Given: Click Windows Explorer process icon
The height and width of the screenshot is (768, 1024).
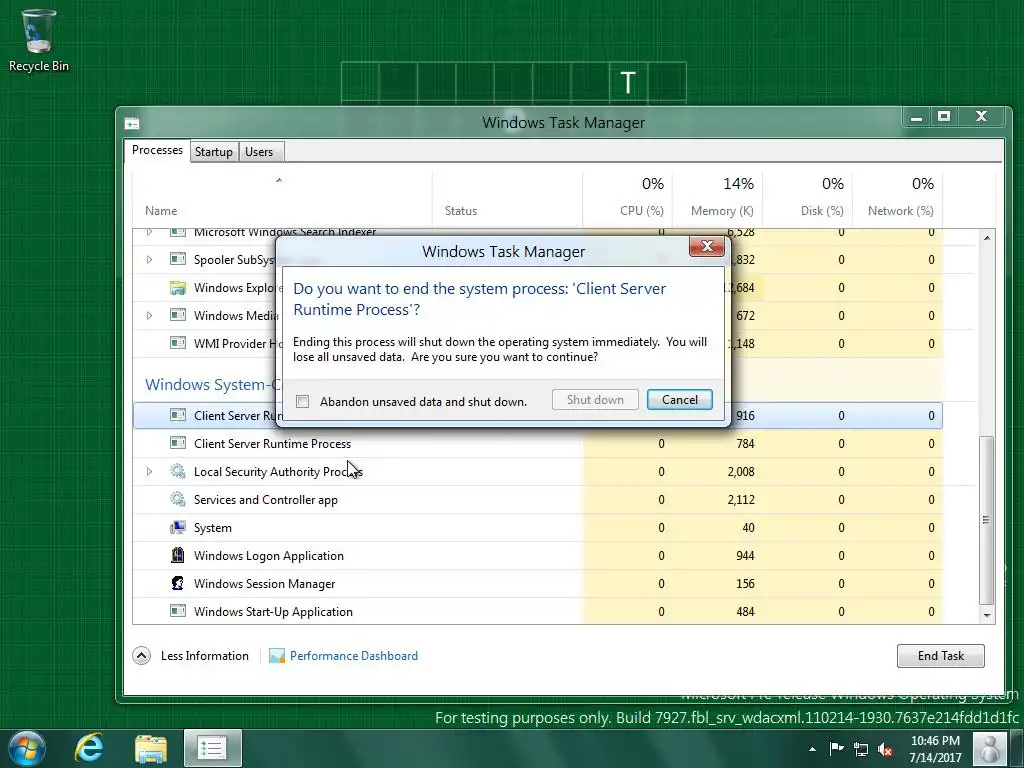Looking at the screenshot, I should pos(178,287).
